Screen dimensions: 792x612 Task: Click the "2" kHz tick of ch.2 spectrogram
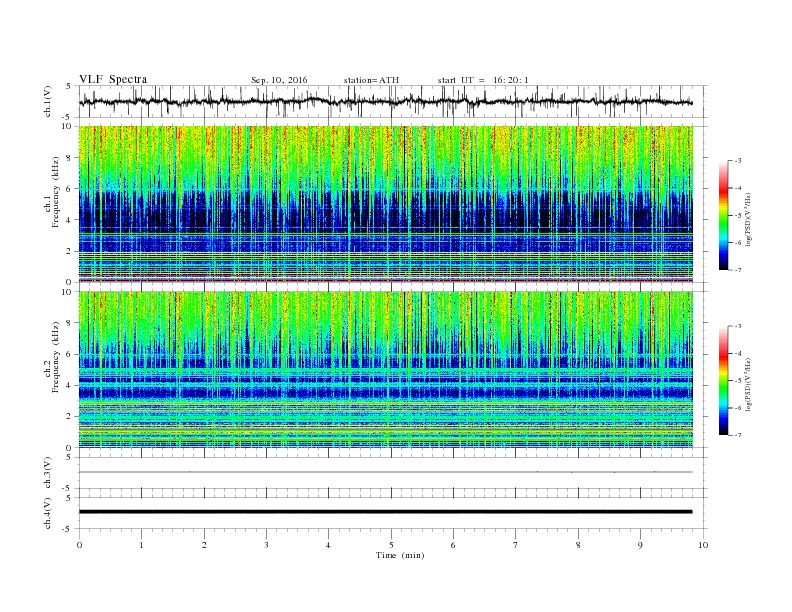coord(70,417)
